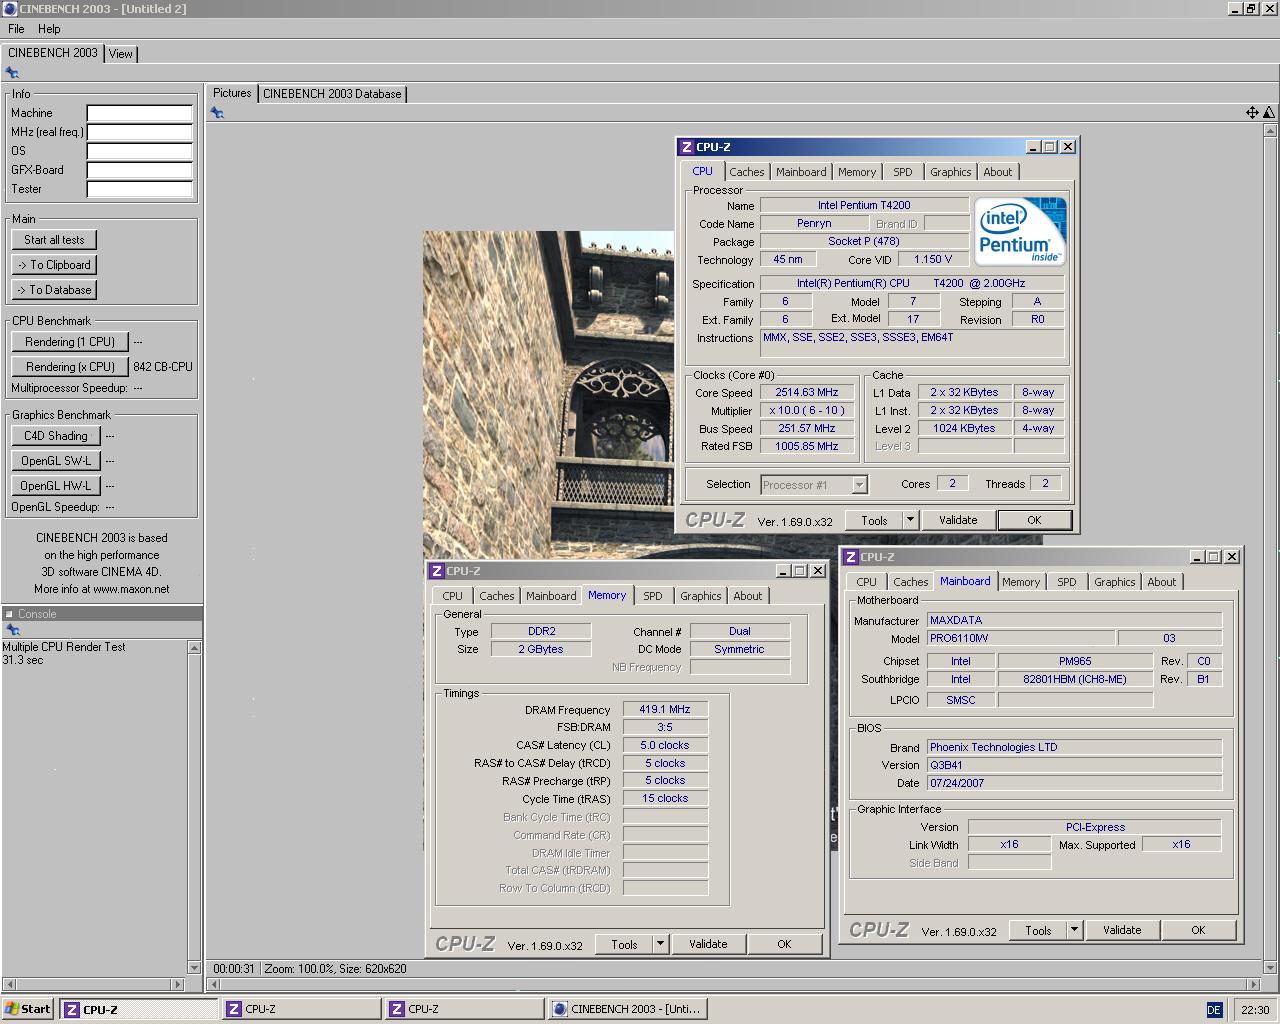Open Memory tab in CPU-Z Mainboard window

click(1020, 582)
